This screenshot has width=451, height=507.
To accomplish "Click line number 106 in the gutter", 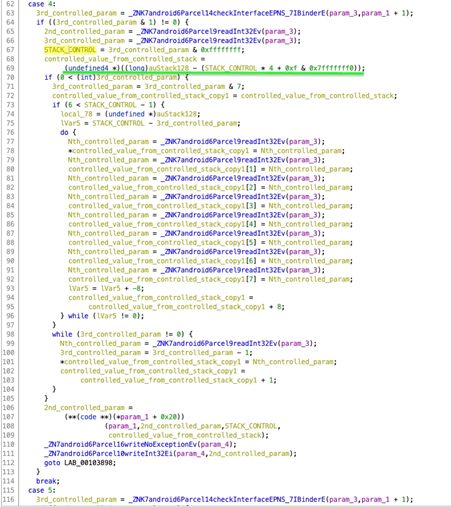I will coord(9,408).
